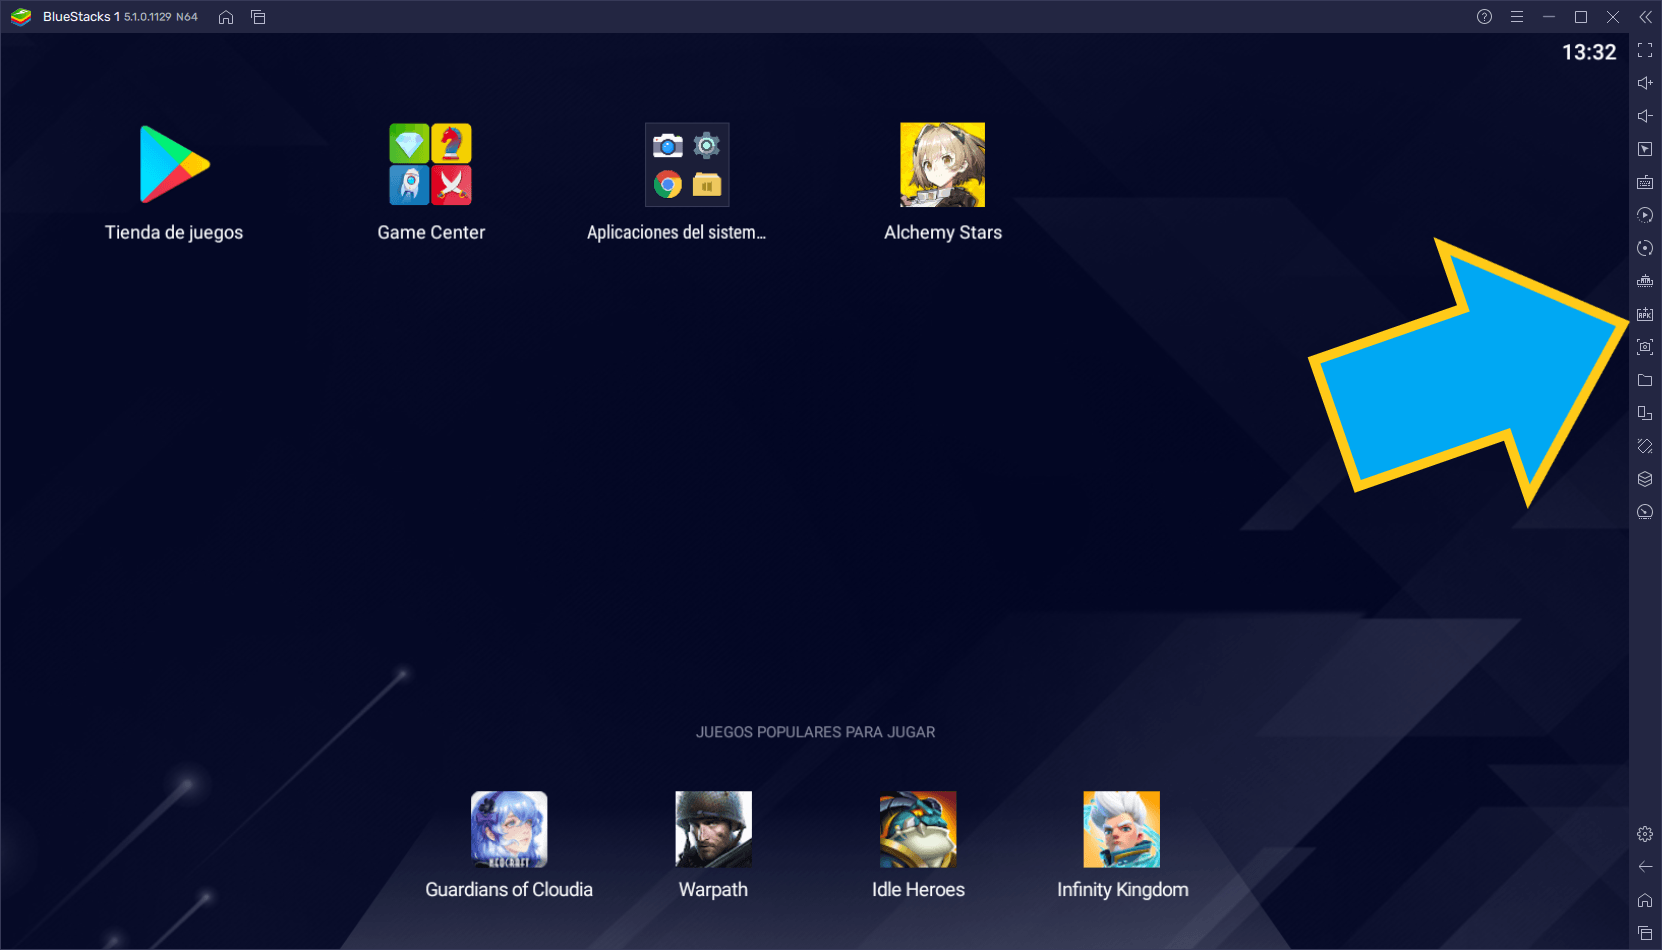Open the Multi-Instance Manager layers icon
This screenshot has width=1662, height=950.
[1645, 479]
